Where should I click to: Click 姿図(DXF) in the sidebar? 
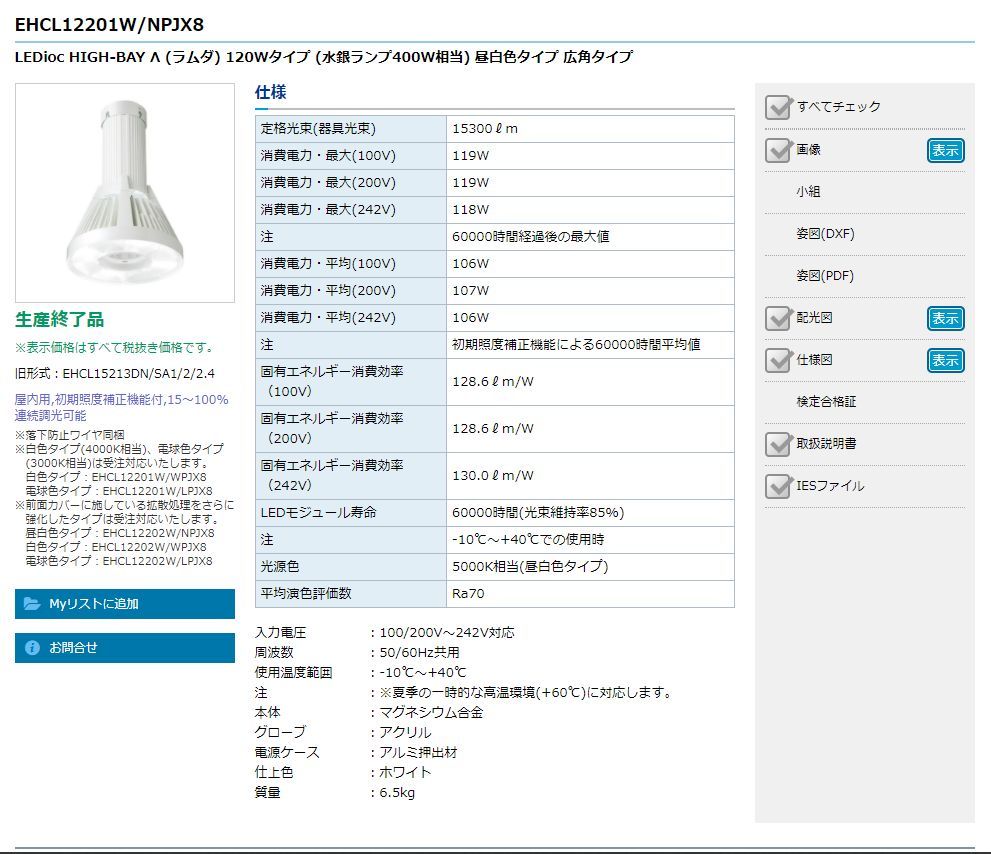pos(825,234)
